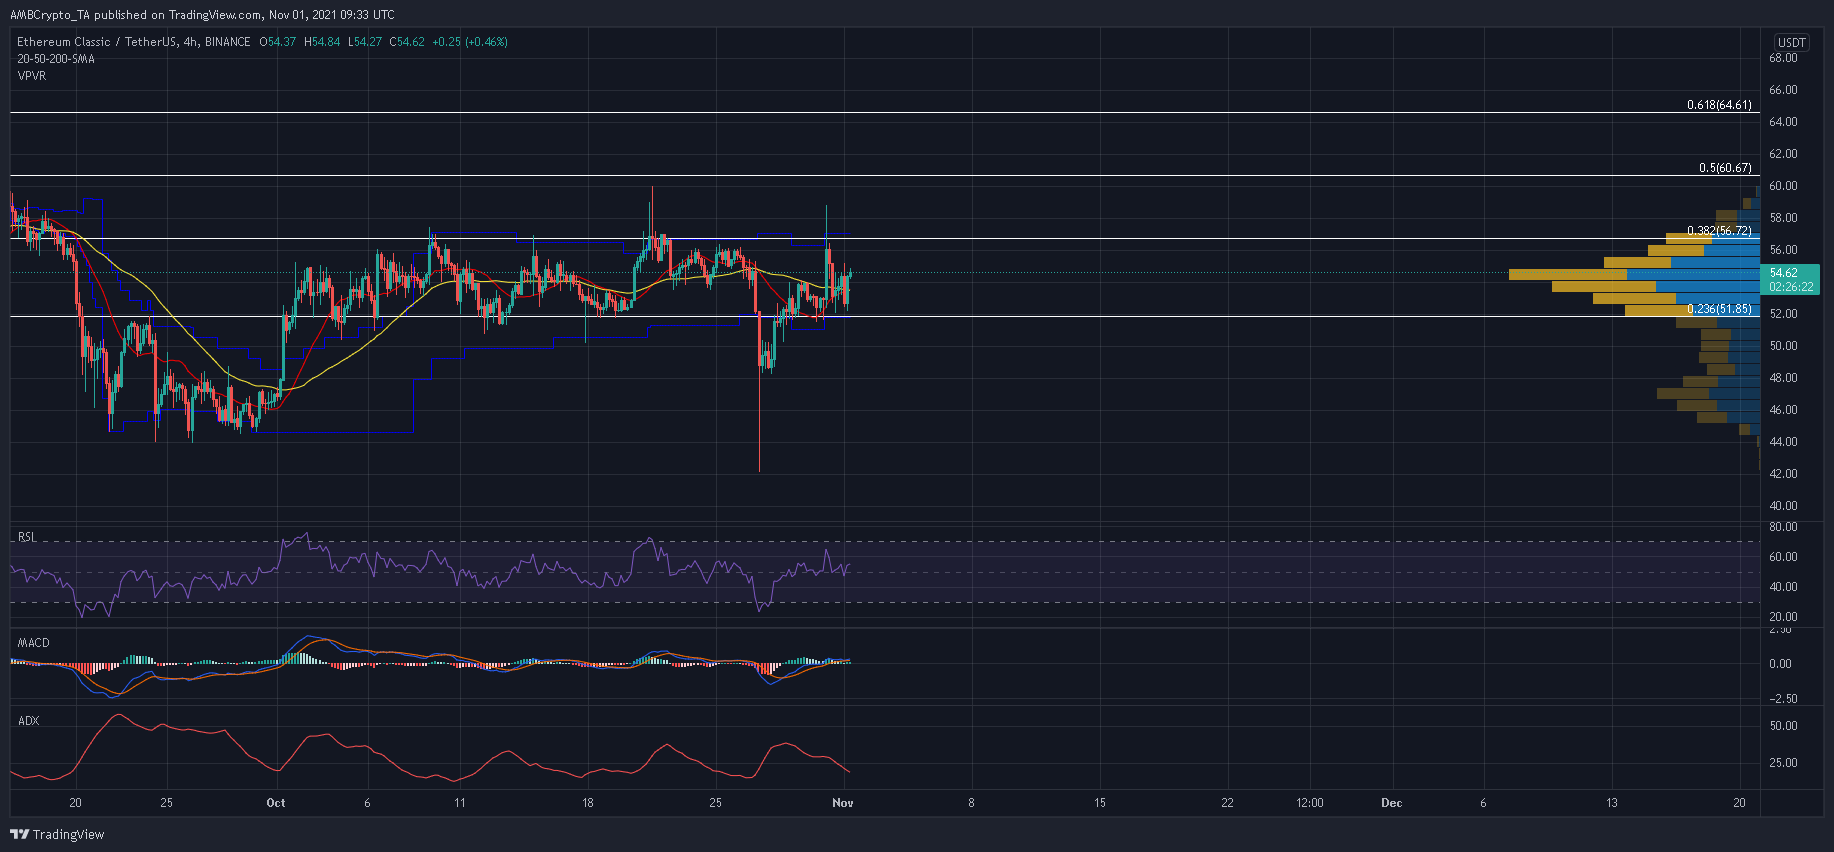Click the countdown timer 02:26:22
The height and width of the screenshot is (852, 1834).
[1791, 287]
